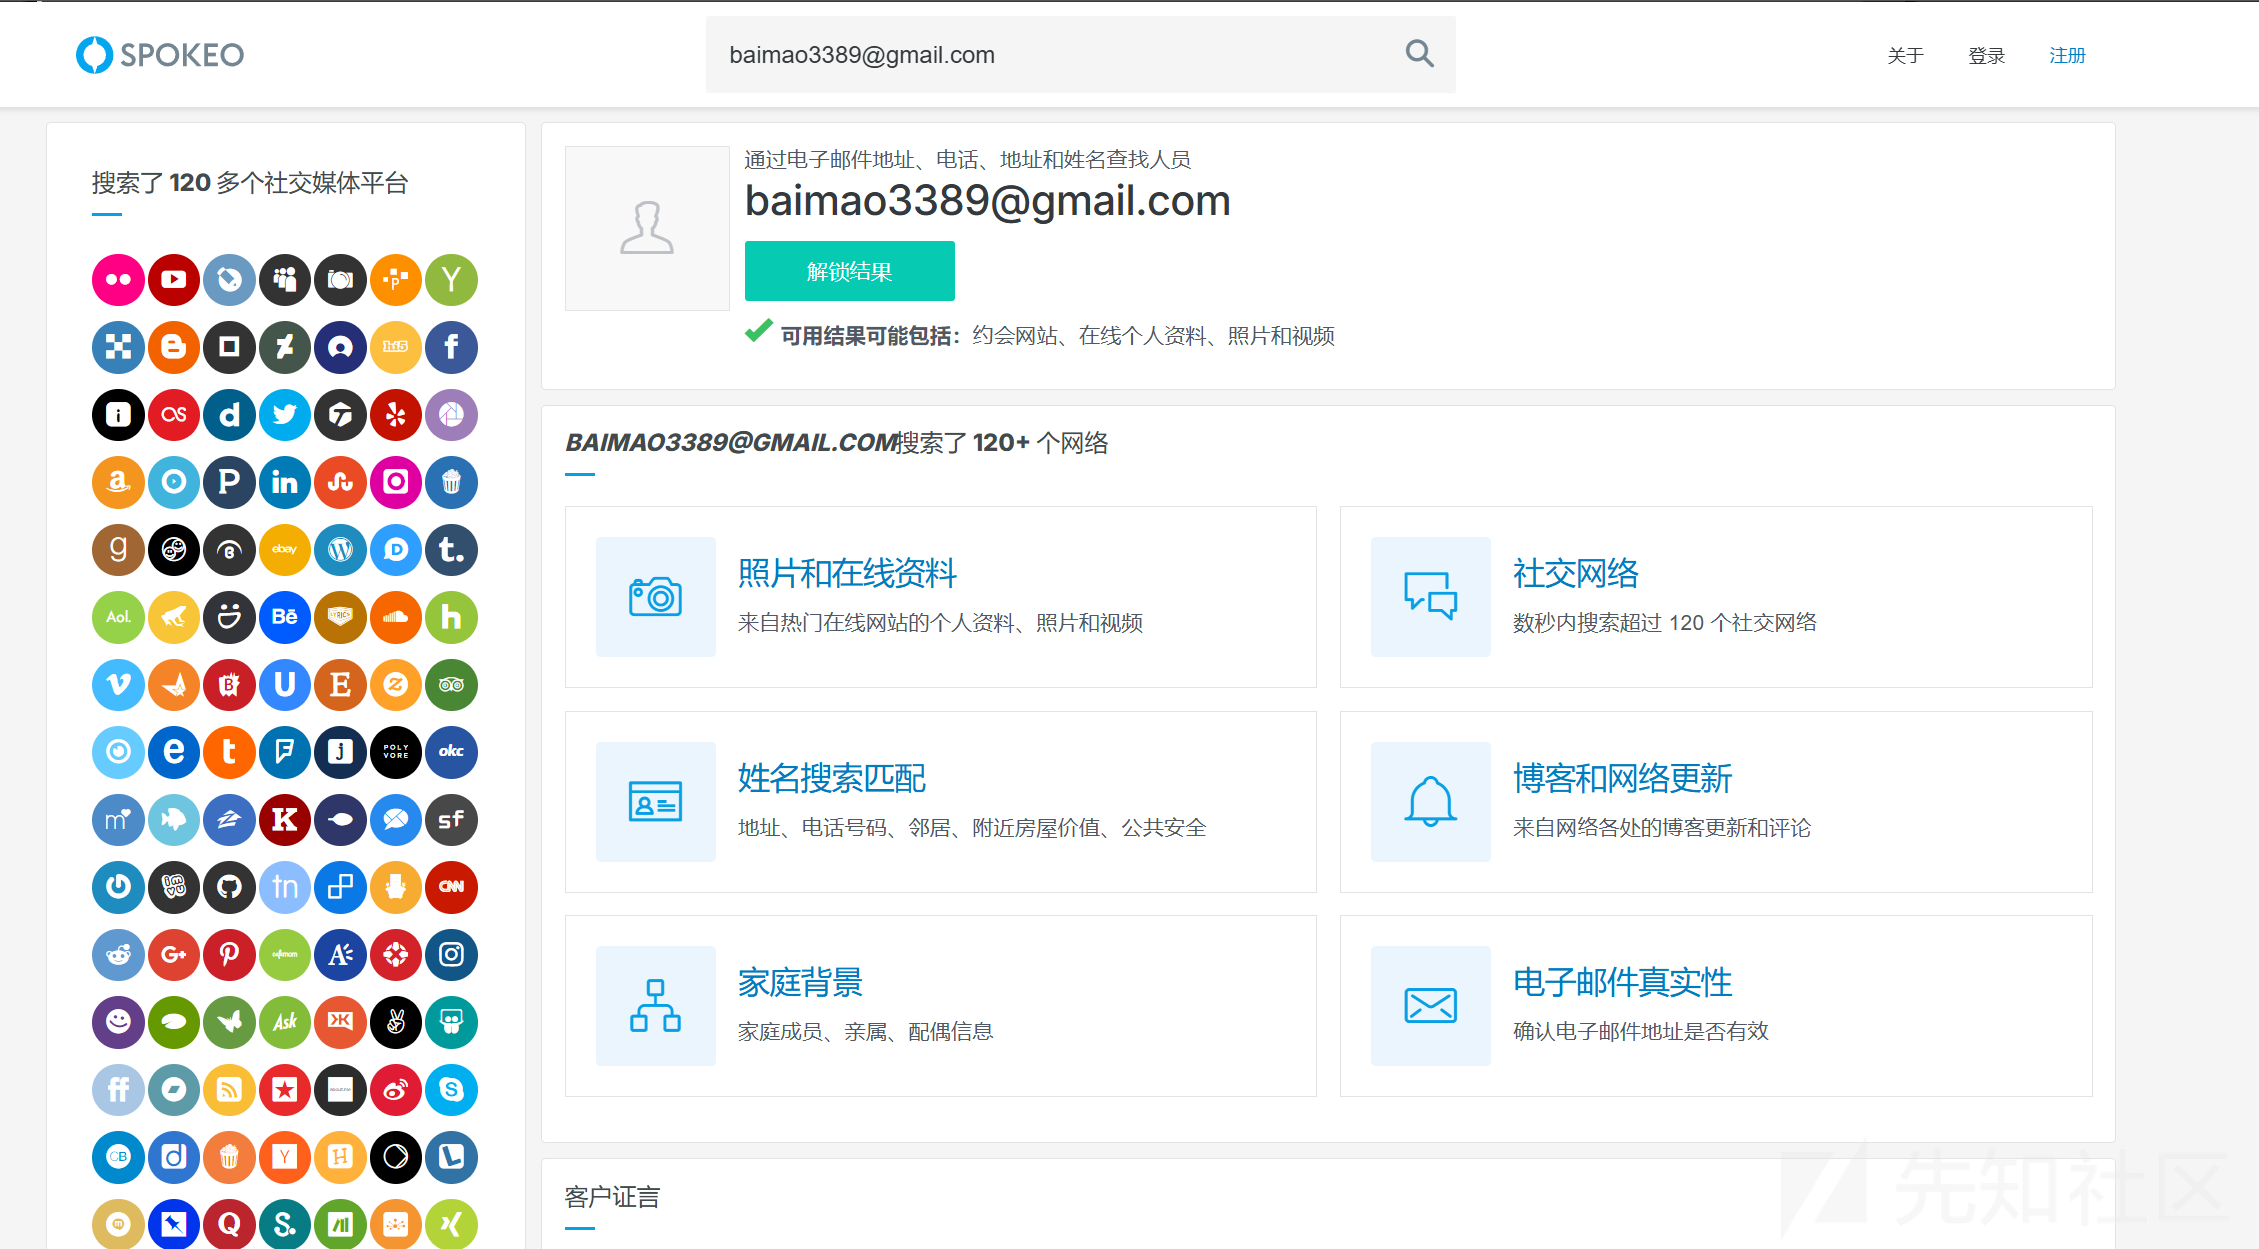2259x1249 pixels.
Task: Click the 登录 link
Action: [x=1986, y=56]
